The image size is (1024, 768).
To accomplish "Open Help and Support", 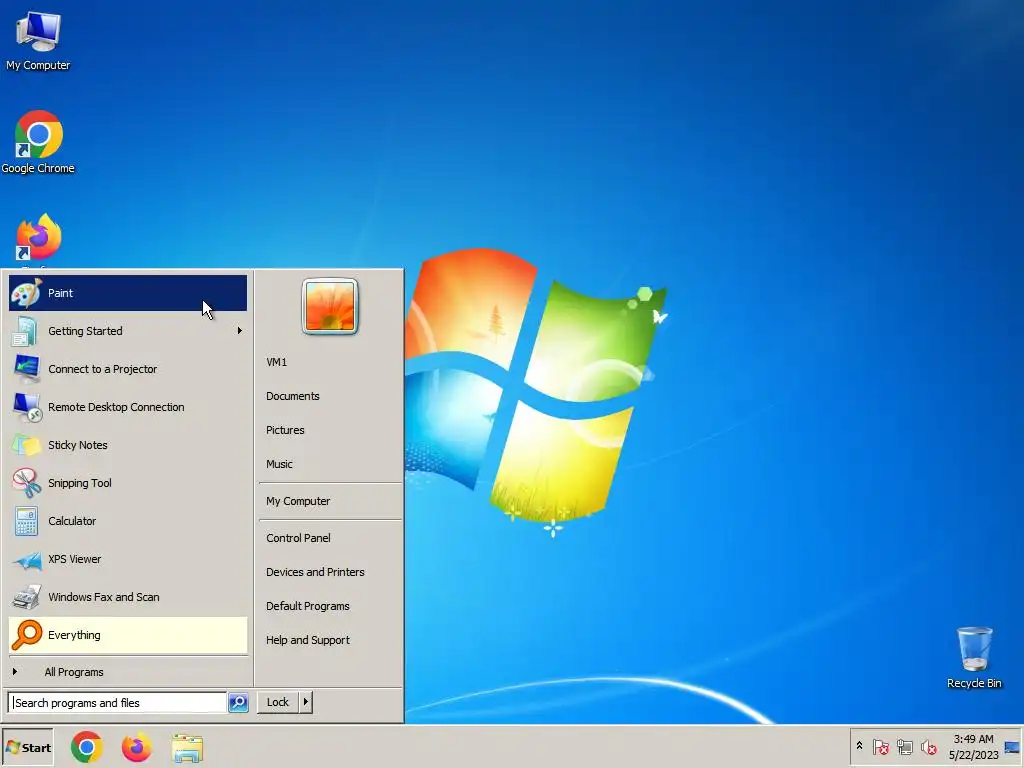I will click(x=308, y=640).
